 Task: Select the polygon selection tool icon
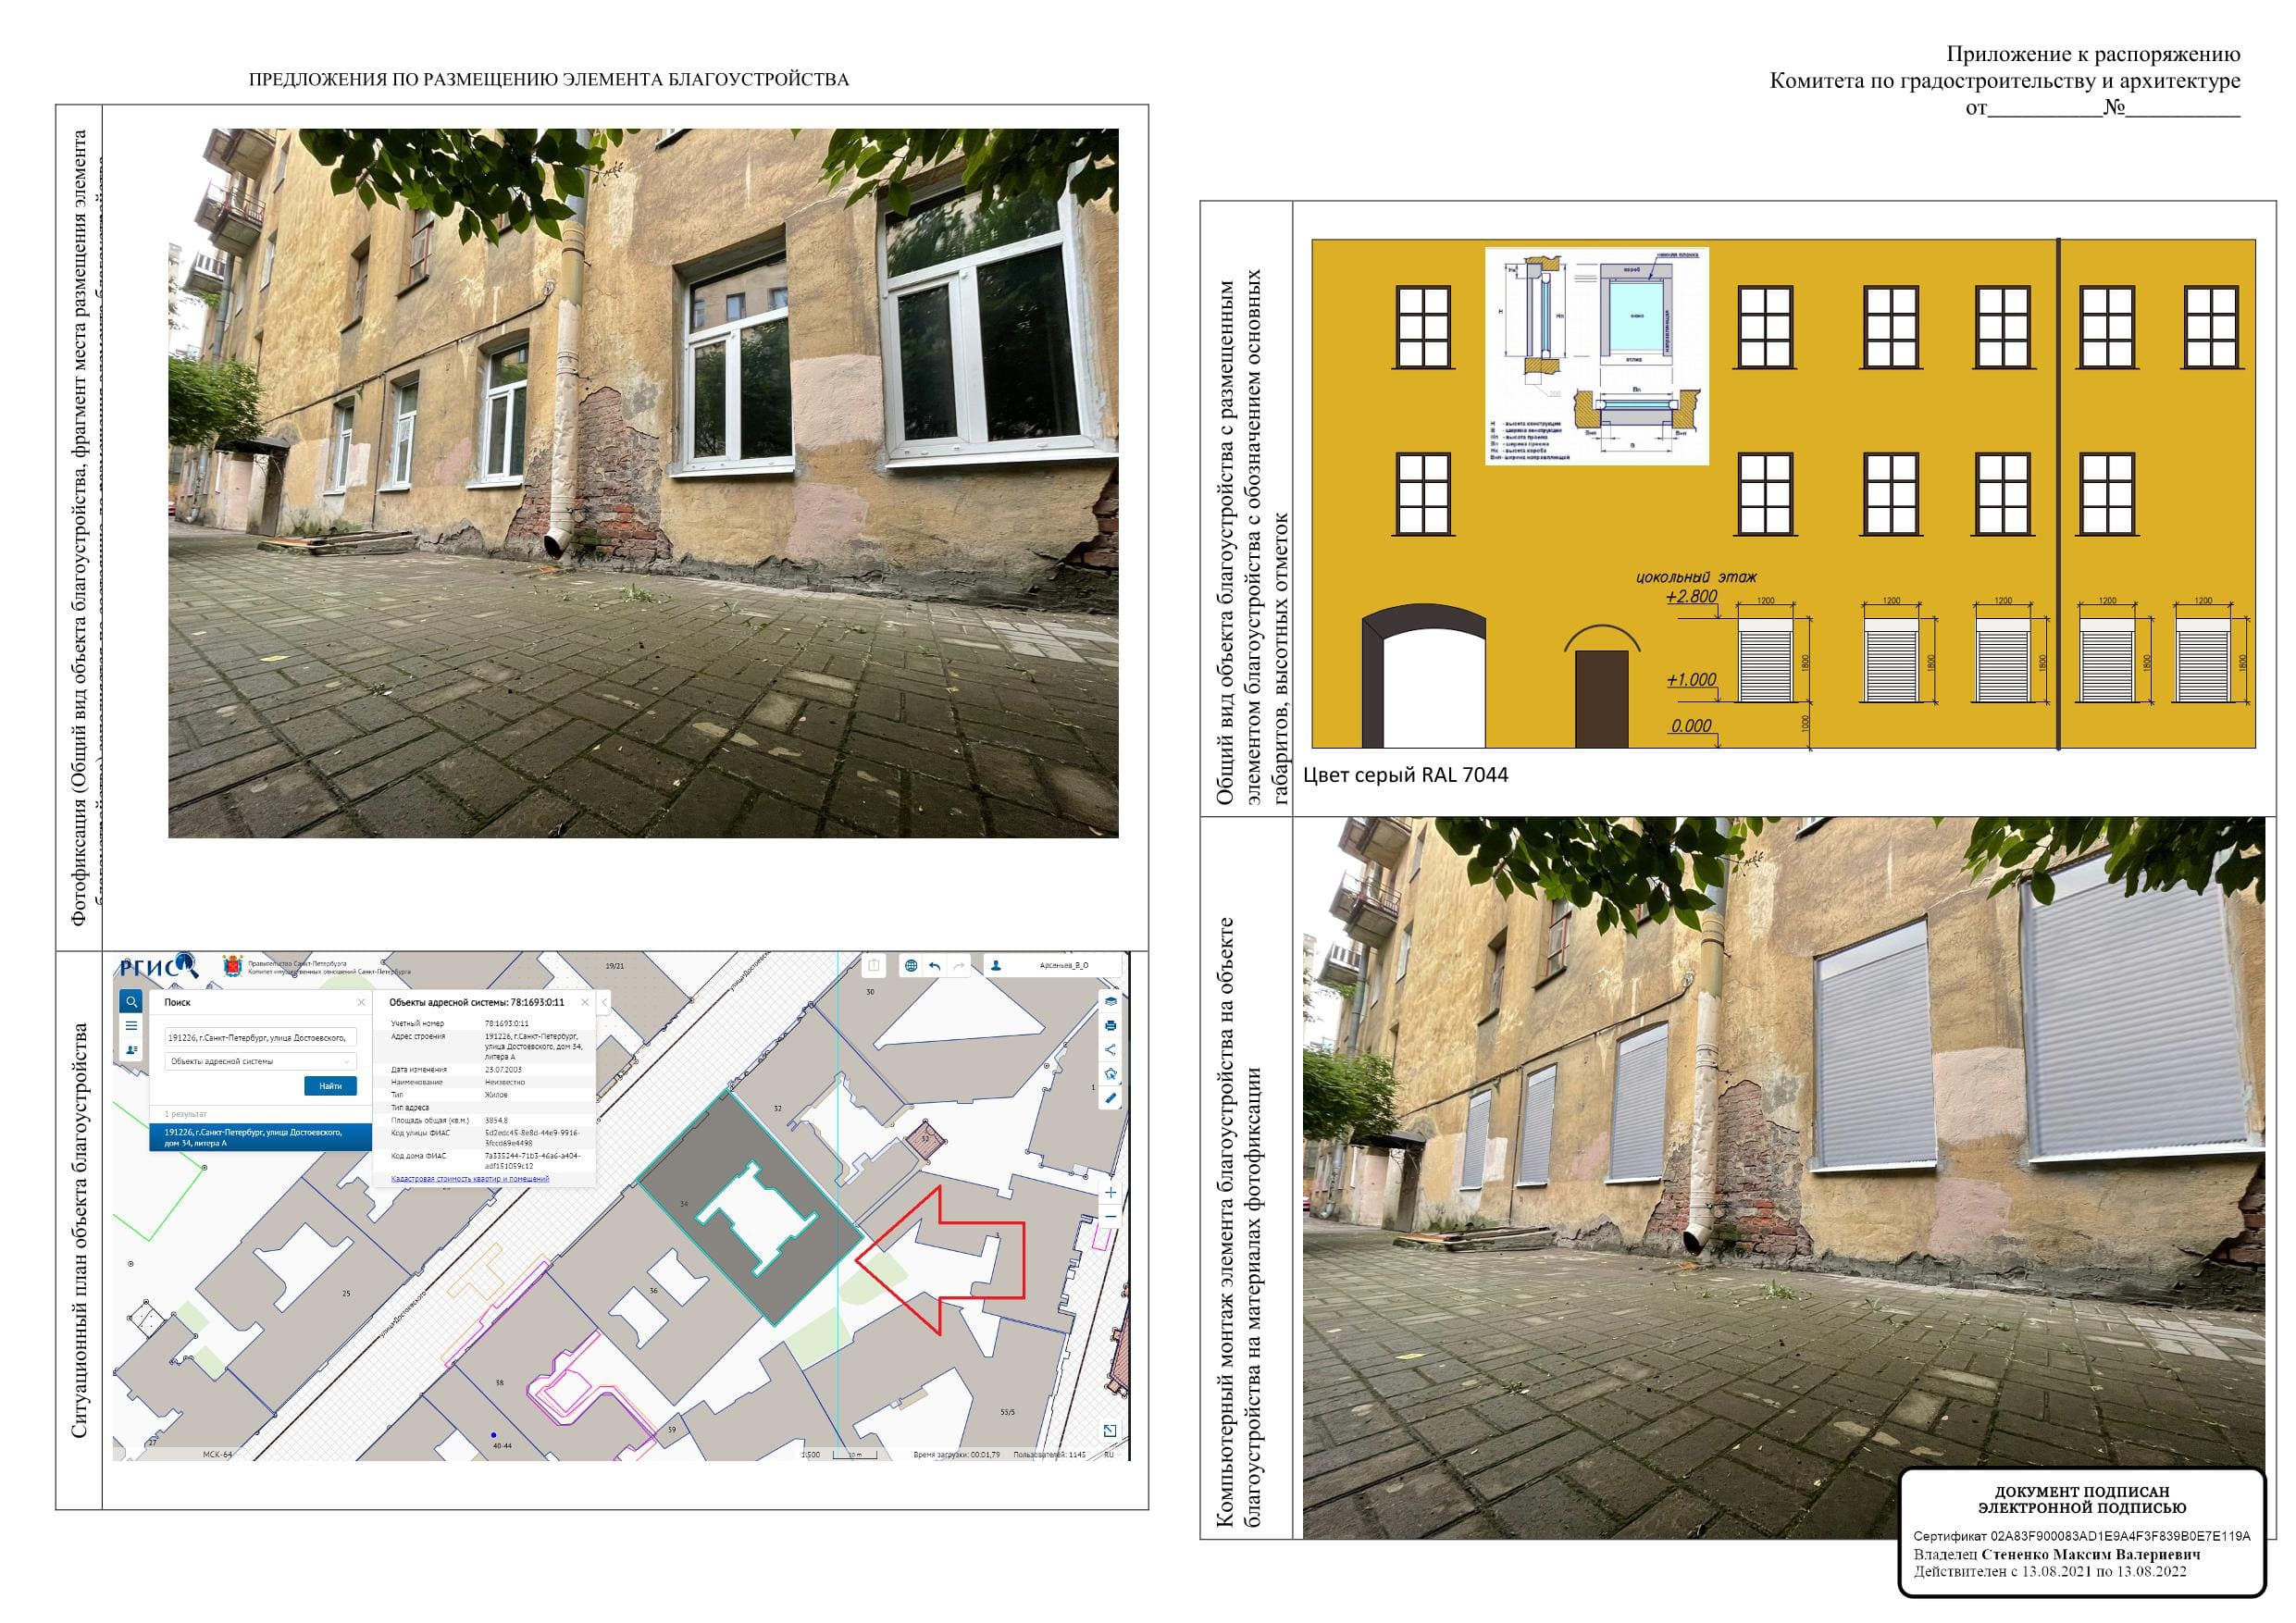[x=1110, y=1074]
